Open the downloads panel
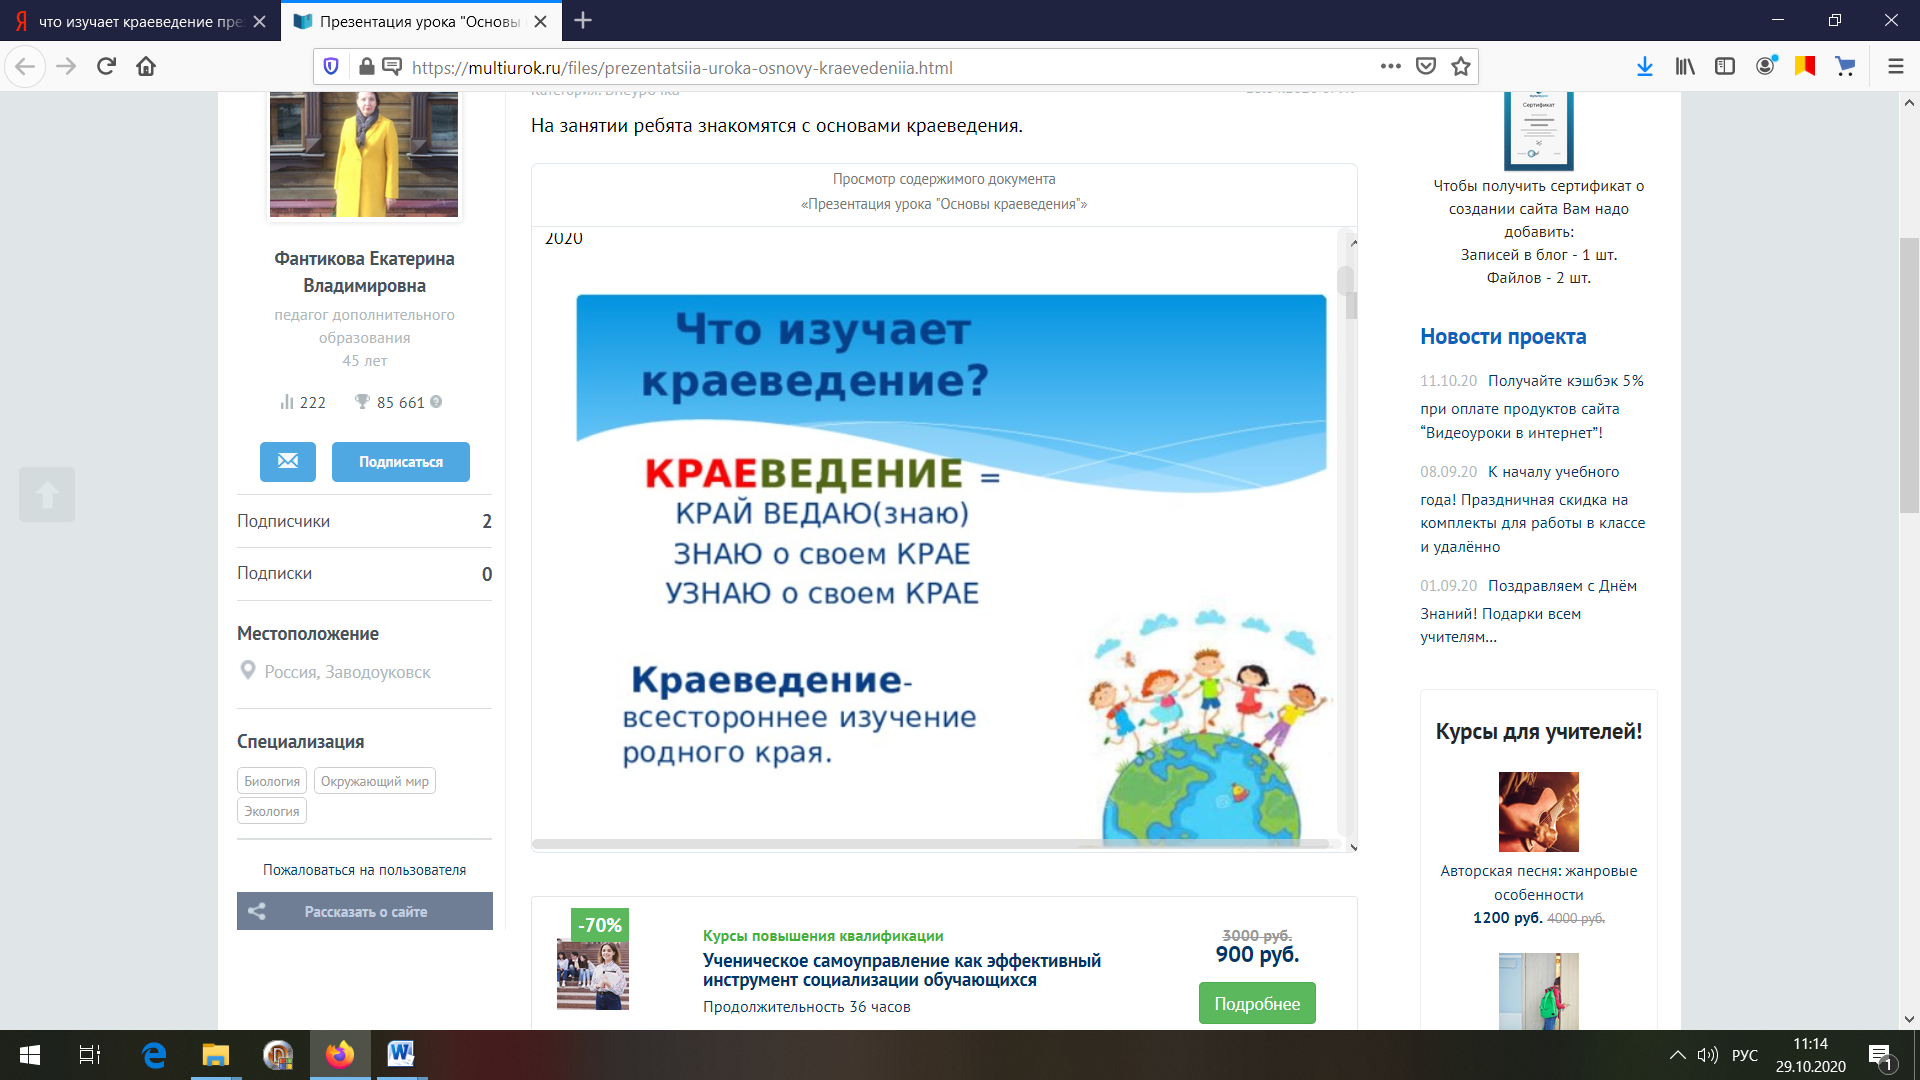This screenshot has height=1080, width=1920. point(1645,67)
